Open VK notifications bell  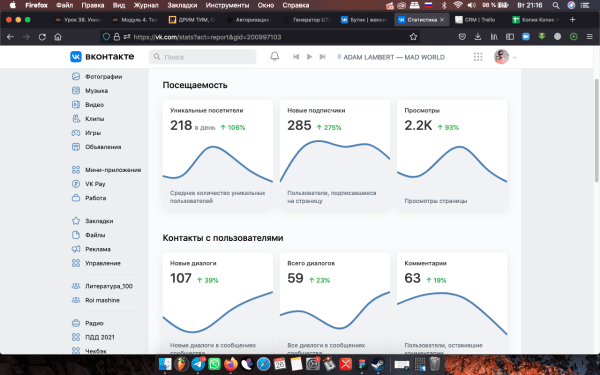pyautogui.click(x=274, y=57)
